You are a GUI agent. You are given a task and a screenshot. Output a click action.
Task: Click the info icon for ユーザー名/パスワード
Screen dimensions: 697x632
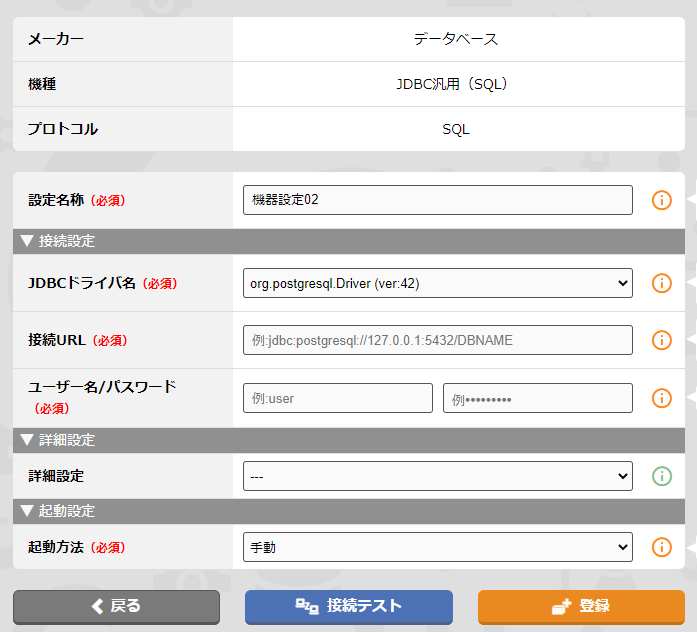click(x=661, y=398)
